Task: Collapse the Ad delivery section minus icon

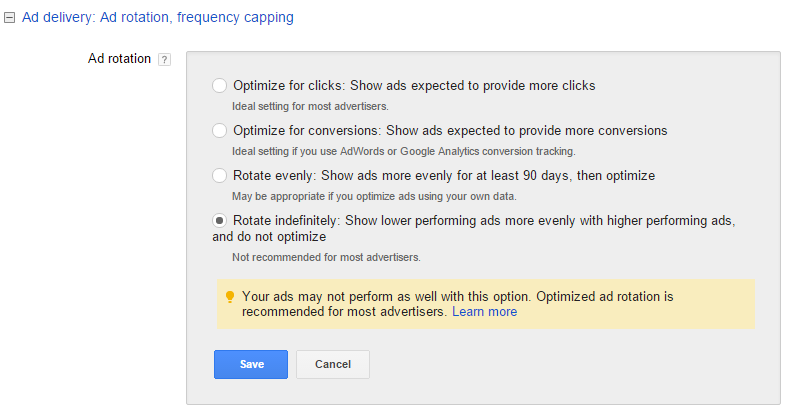Action: (9, 18)
